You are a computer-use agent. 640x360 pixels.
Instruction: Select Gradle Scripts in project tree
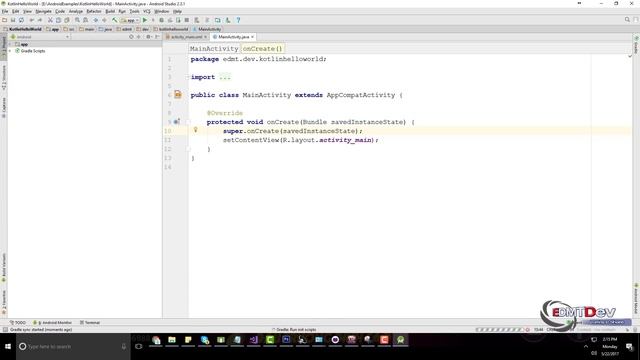click(33, 51)
